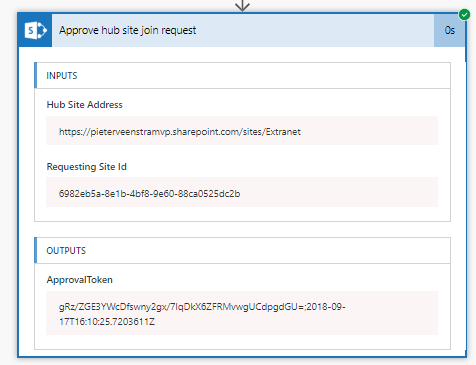Collapse the Approve hub site join request header

(243, 30)
